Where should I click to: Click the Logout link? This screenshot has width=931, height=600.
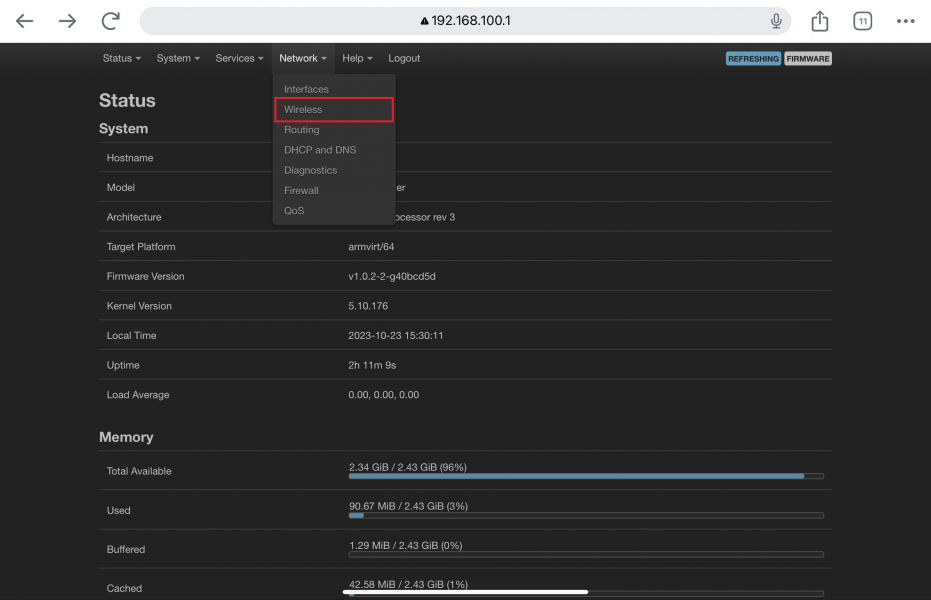(404, 58)
